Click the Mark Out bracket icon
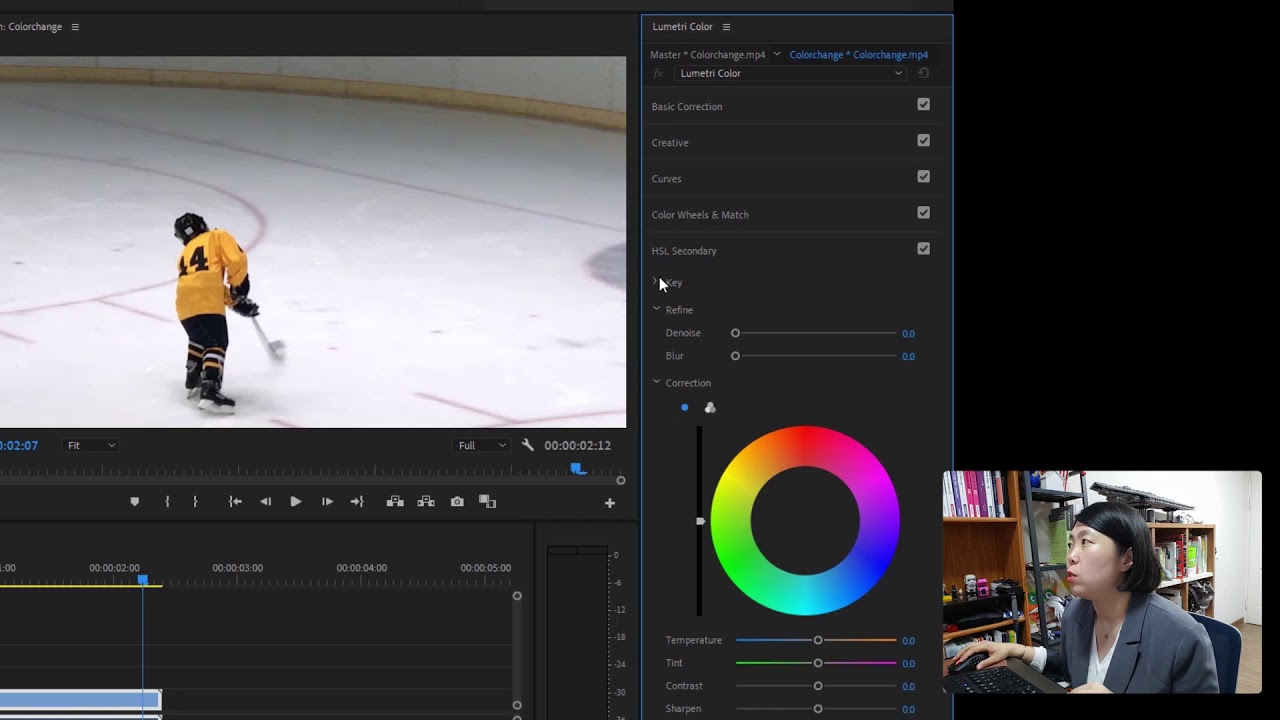The height and width of the screenshot is (720, 1280). (195, 502)
